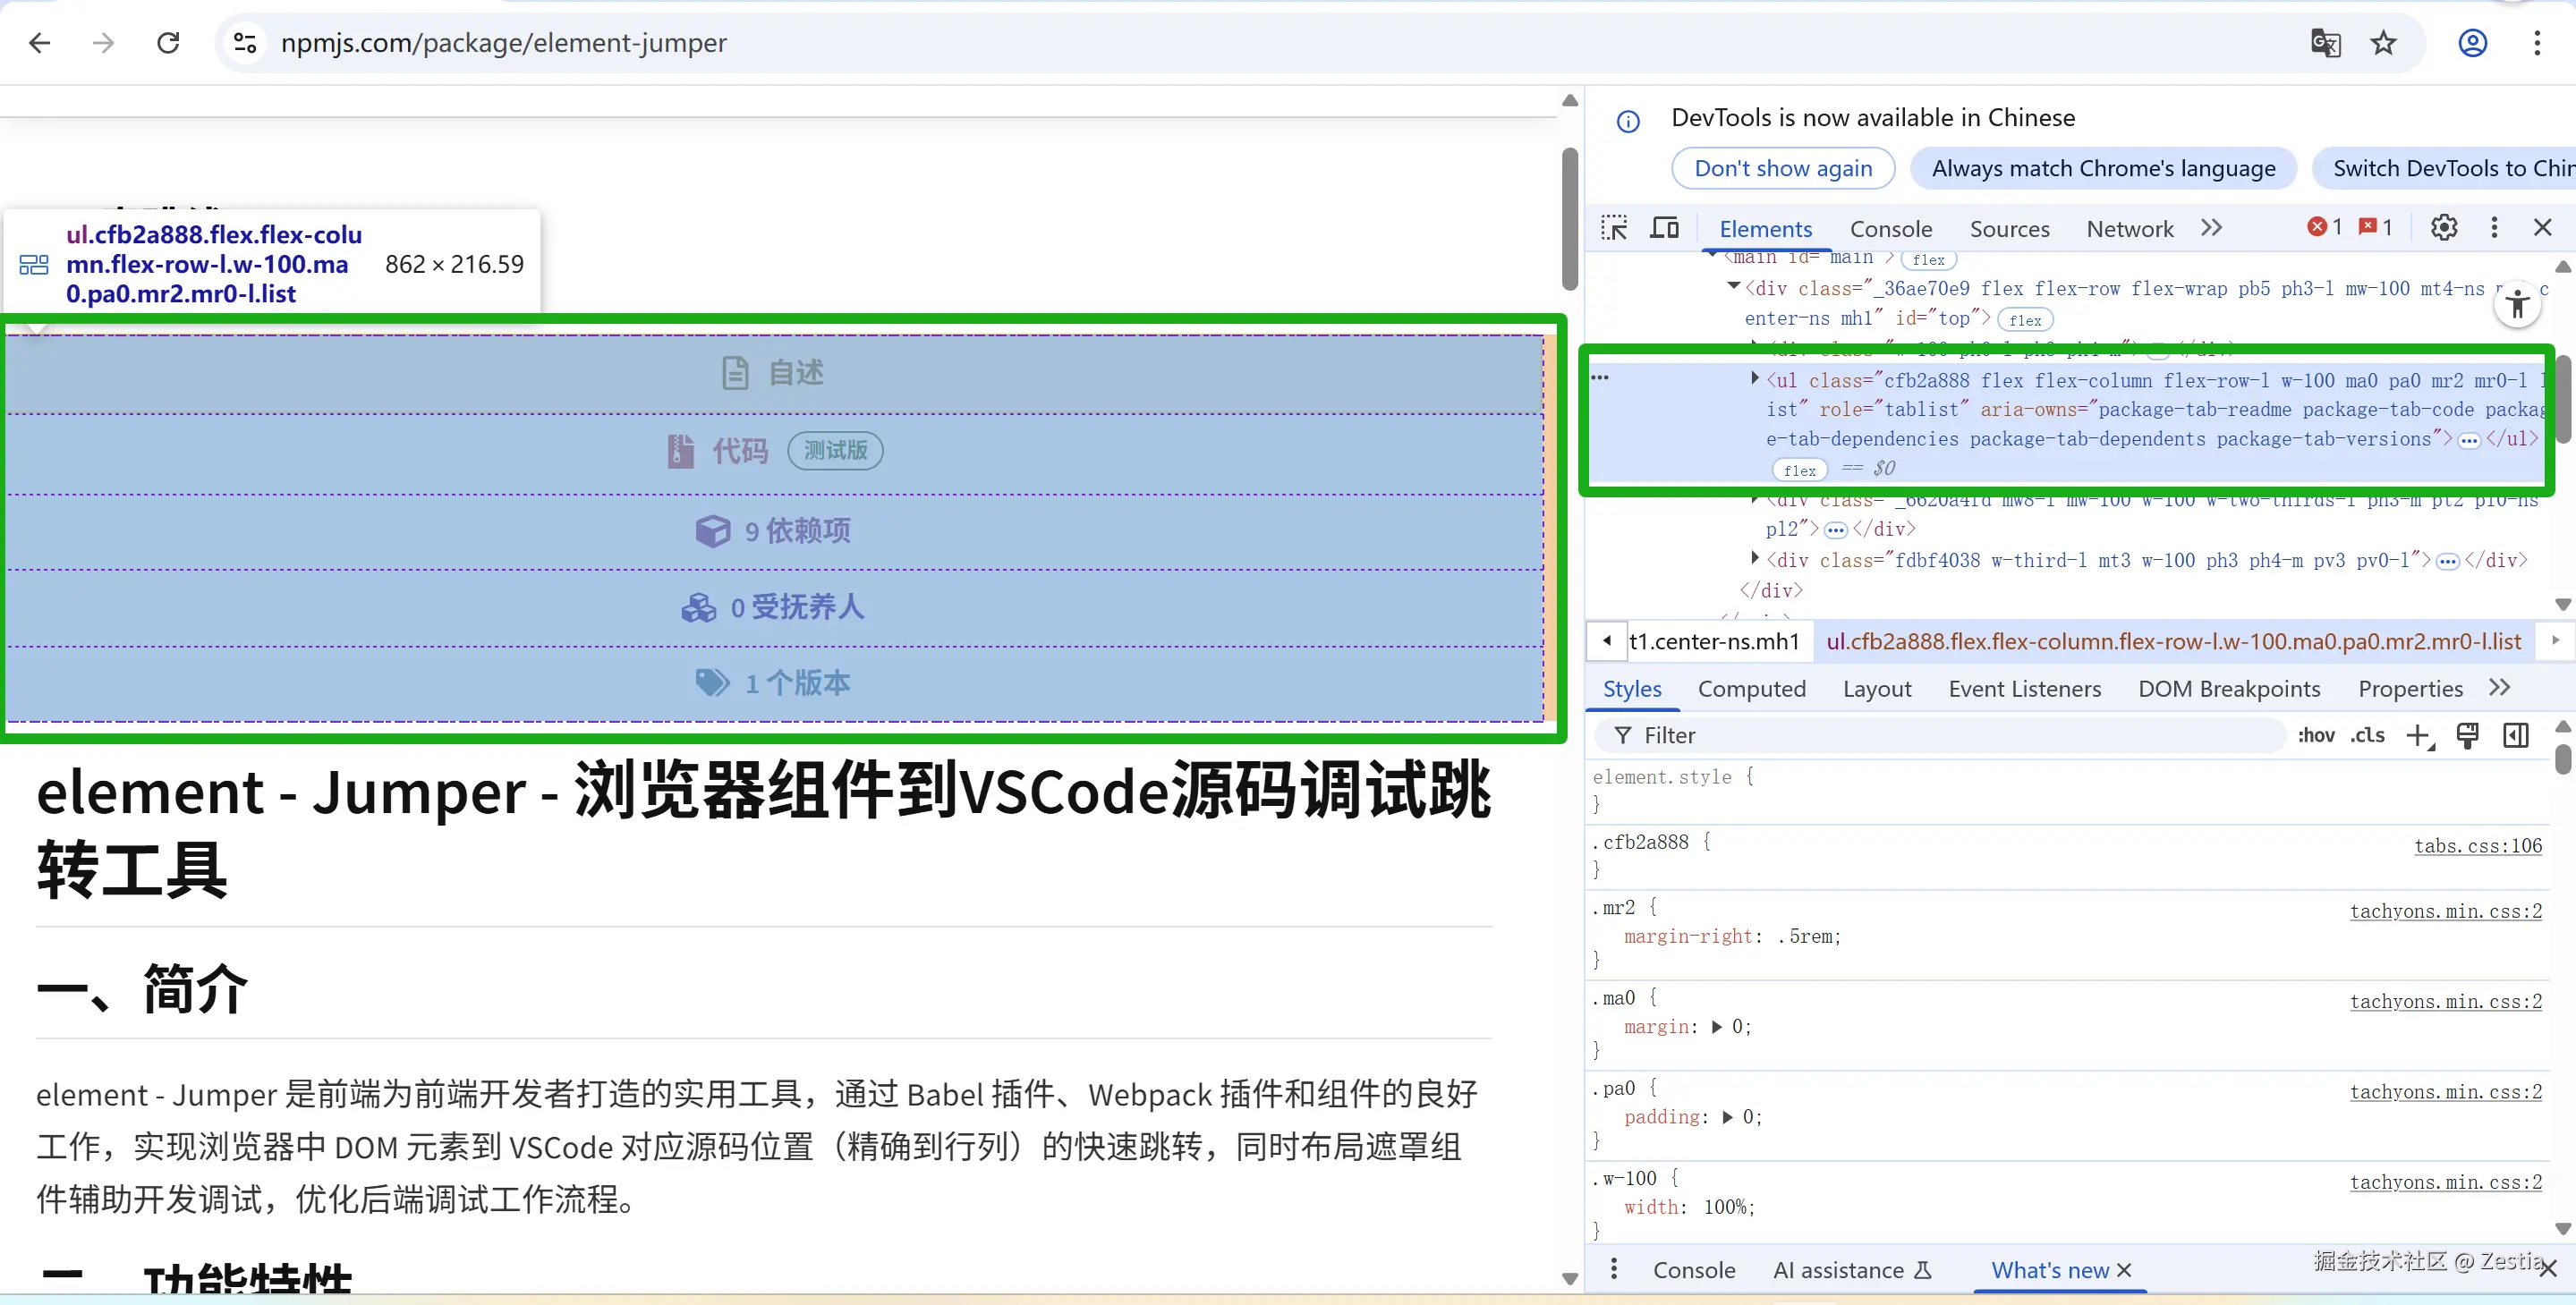The width and height of the screenshot is (2576, 1305).
Task: Click the Don't show again button
Action: 1782,168
